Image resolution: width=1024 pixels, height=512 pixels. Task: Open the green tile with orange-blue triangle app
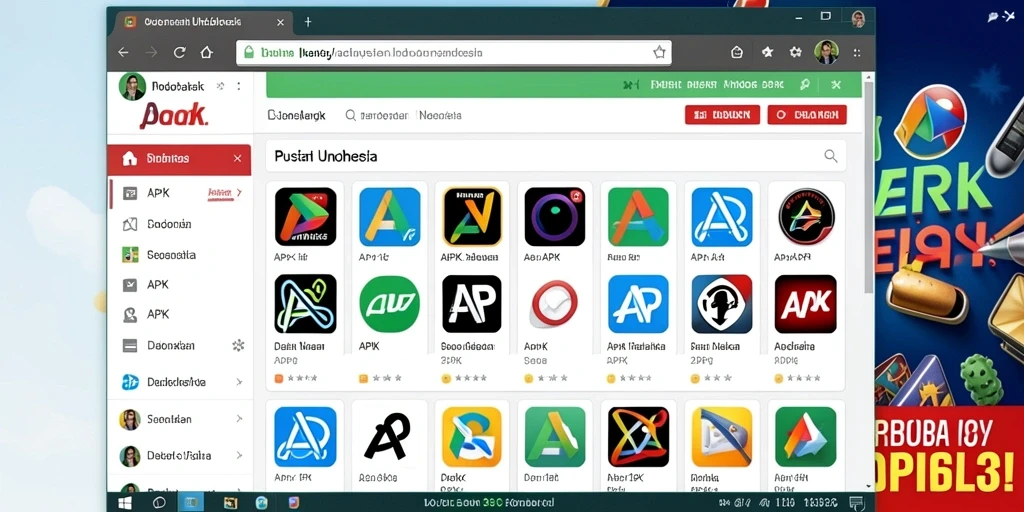coord(805,436)
